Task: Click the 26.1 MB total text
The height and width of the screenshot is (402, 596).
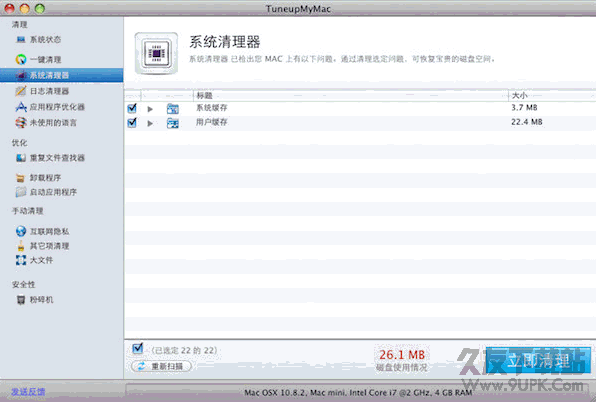Action: 402,355
